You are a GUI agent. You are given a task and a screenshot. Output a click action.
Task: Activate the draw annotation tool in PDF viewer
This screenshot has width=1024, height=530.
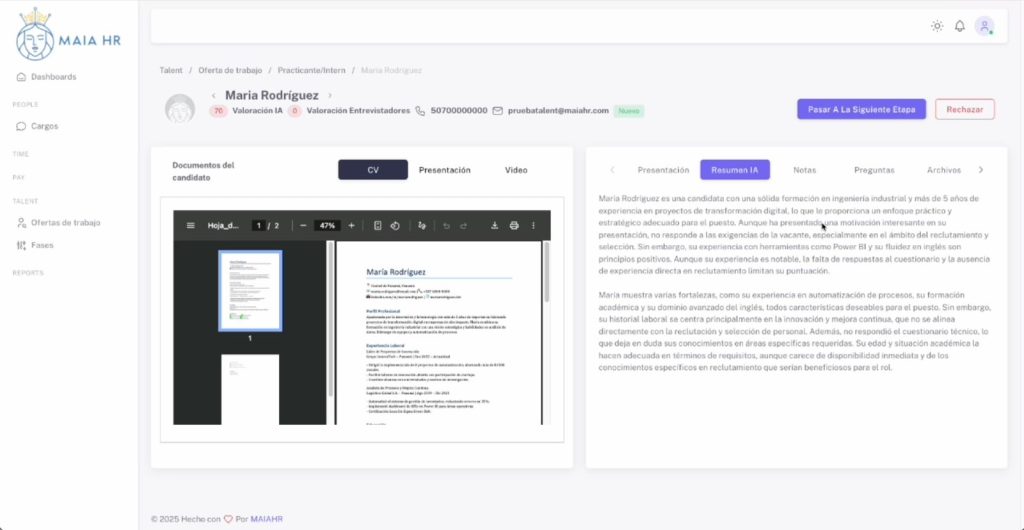pos(422,225)
